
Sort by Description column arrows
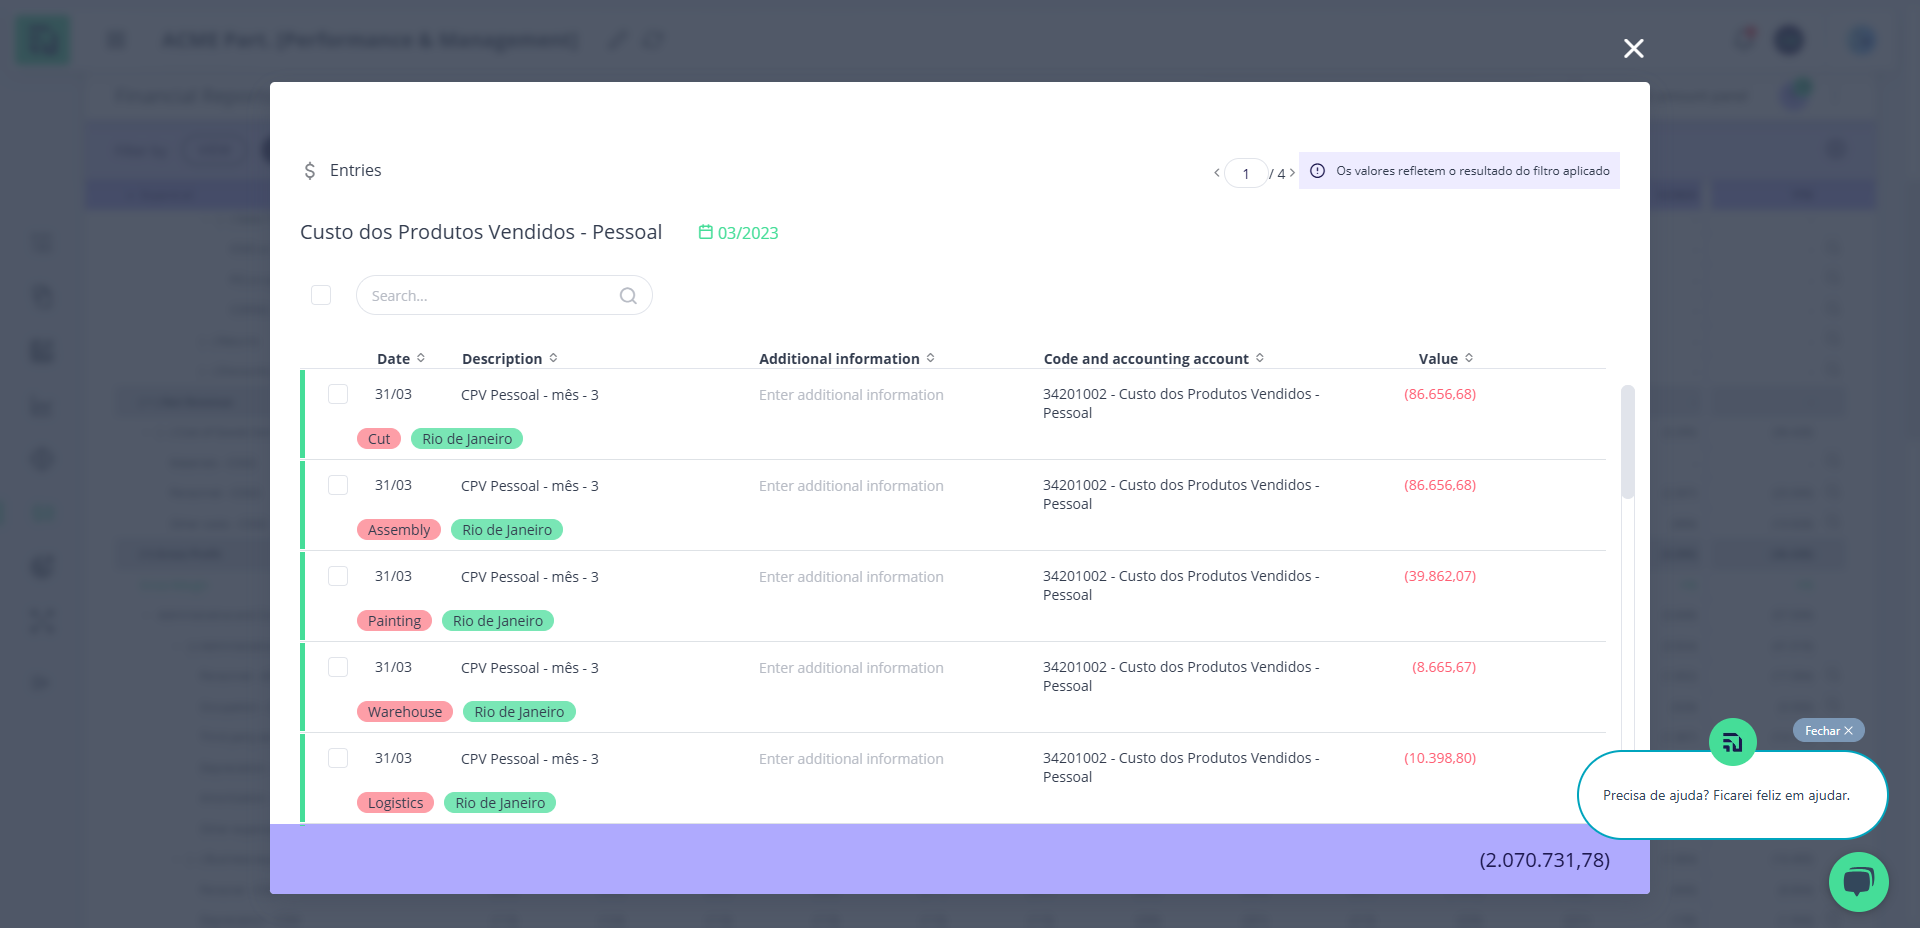pos(553,358)
